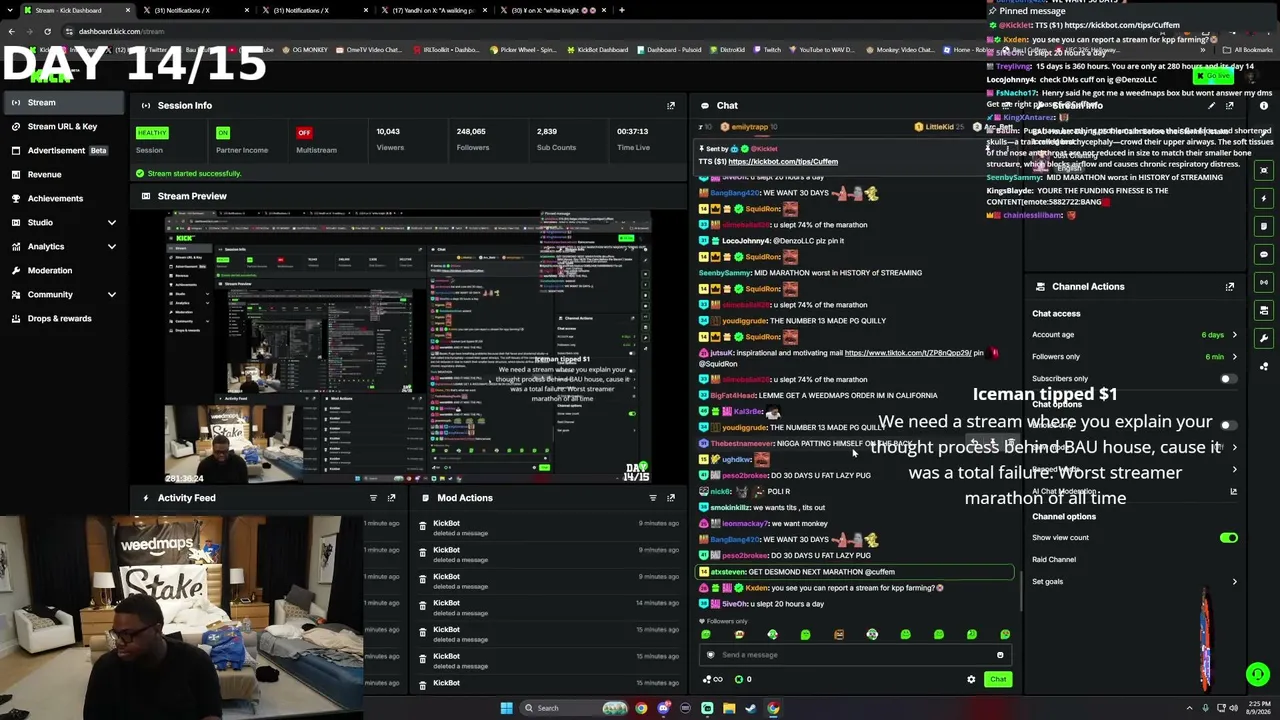Open Stream URL & Key page

click(62, 126)
